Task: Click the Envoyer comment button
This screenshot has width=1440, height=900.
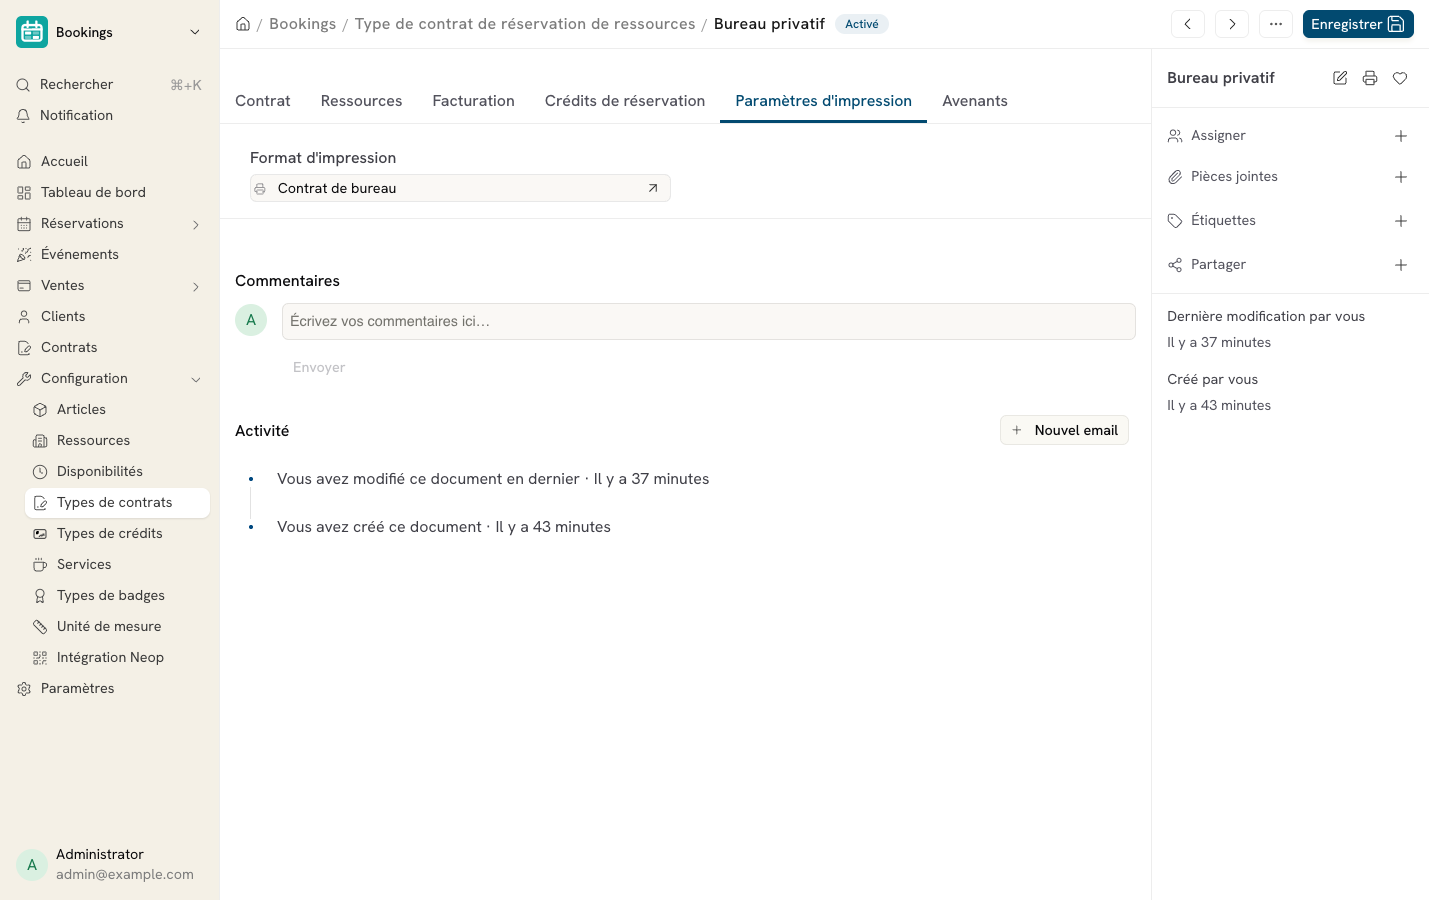Action: tap(319, 367)
